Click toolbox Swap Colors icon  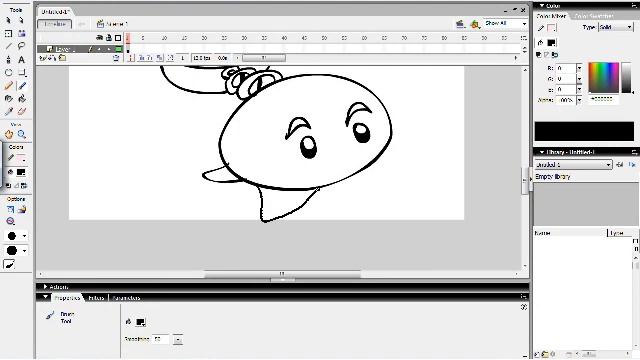(x=24, y=186)
